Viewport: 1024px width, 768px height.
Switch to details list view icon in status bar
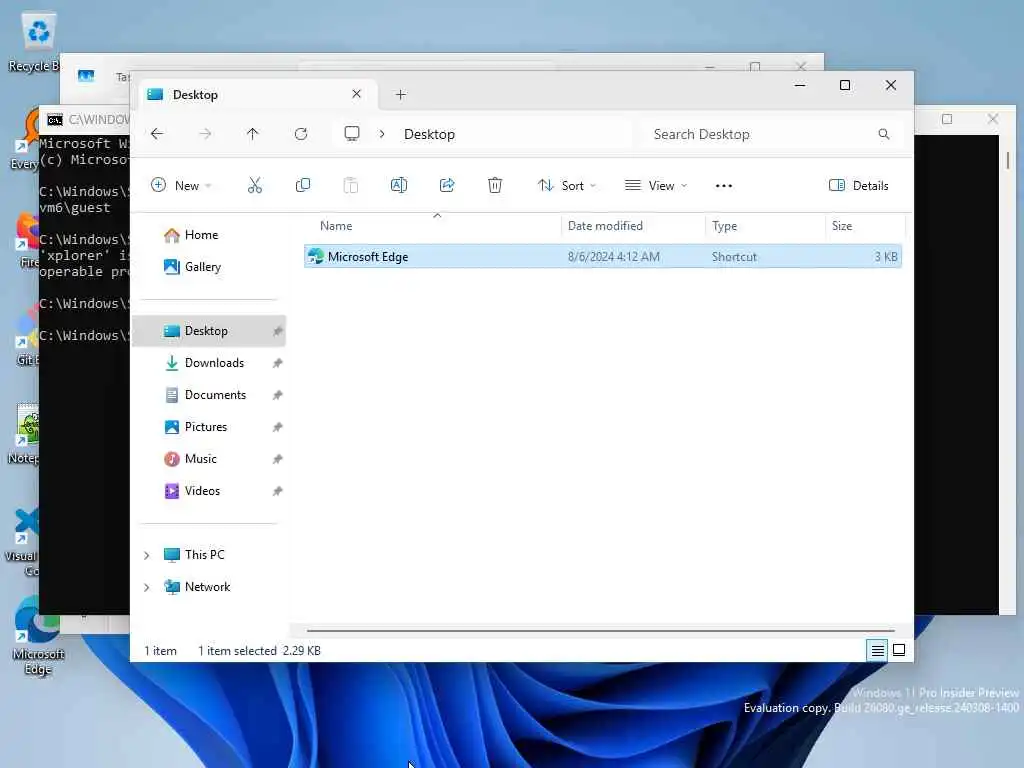(877, 650)
